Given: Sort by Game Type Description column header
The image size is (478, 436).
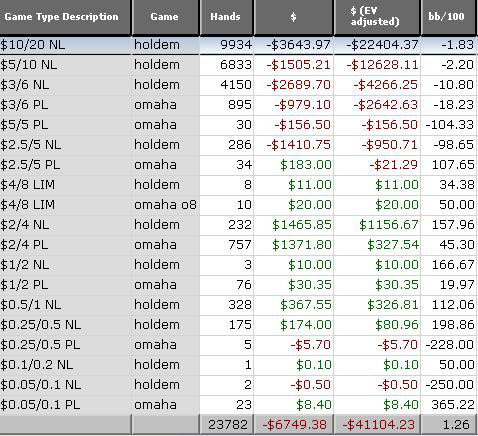Looking at the screenshot, I should (65, 17).
